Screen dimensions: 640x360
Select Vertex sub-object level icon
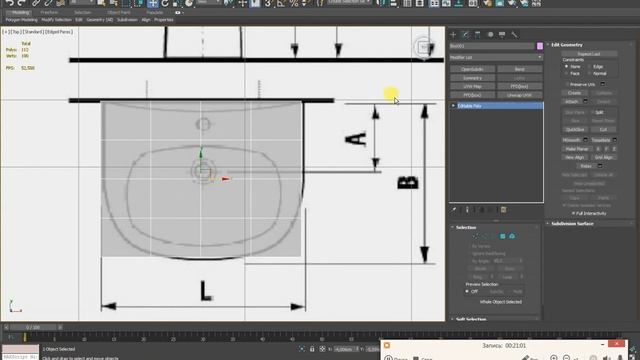[476, 236]
